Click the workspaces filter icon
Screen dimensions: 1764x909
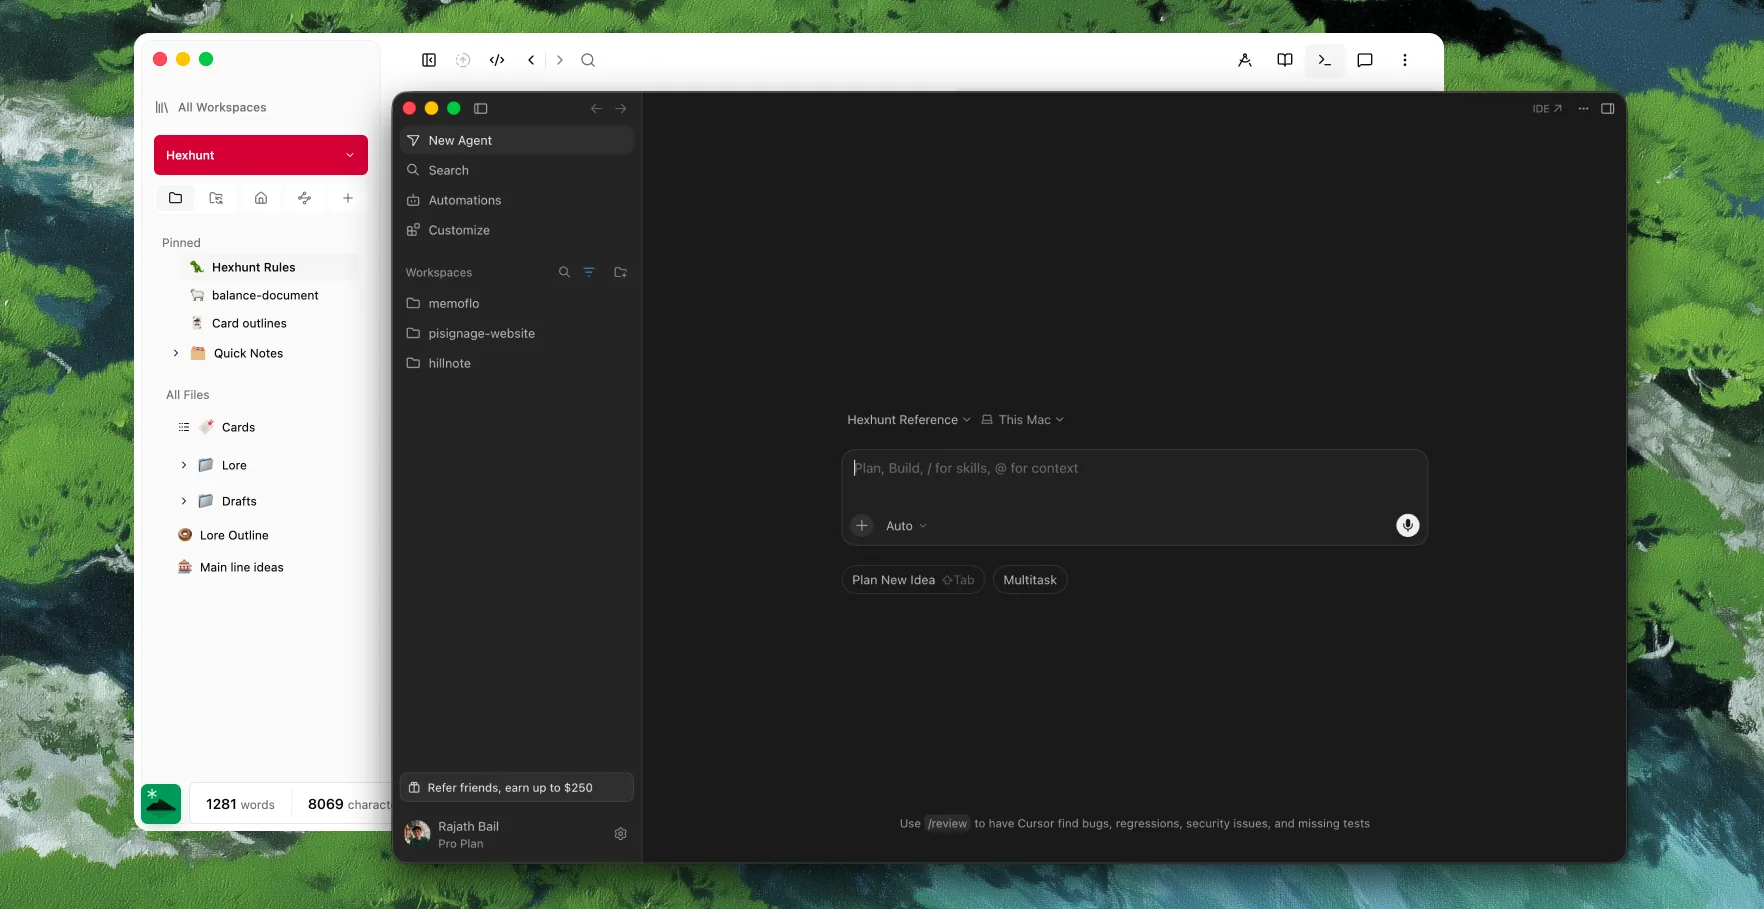pyautogui.click(x=589, y=272)
